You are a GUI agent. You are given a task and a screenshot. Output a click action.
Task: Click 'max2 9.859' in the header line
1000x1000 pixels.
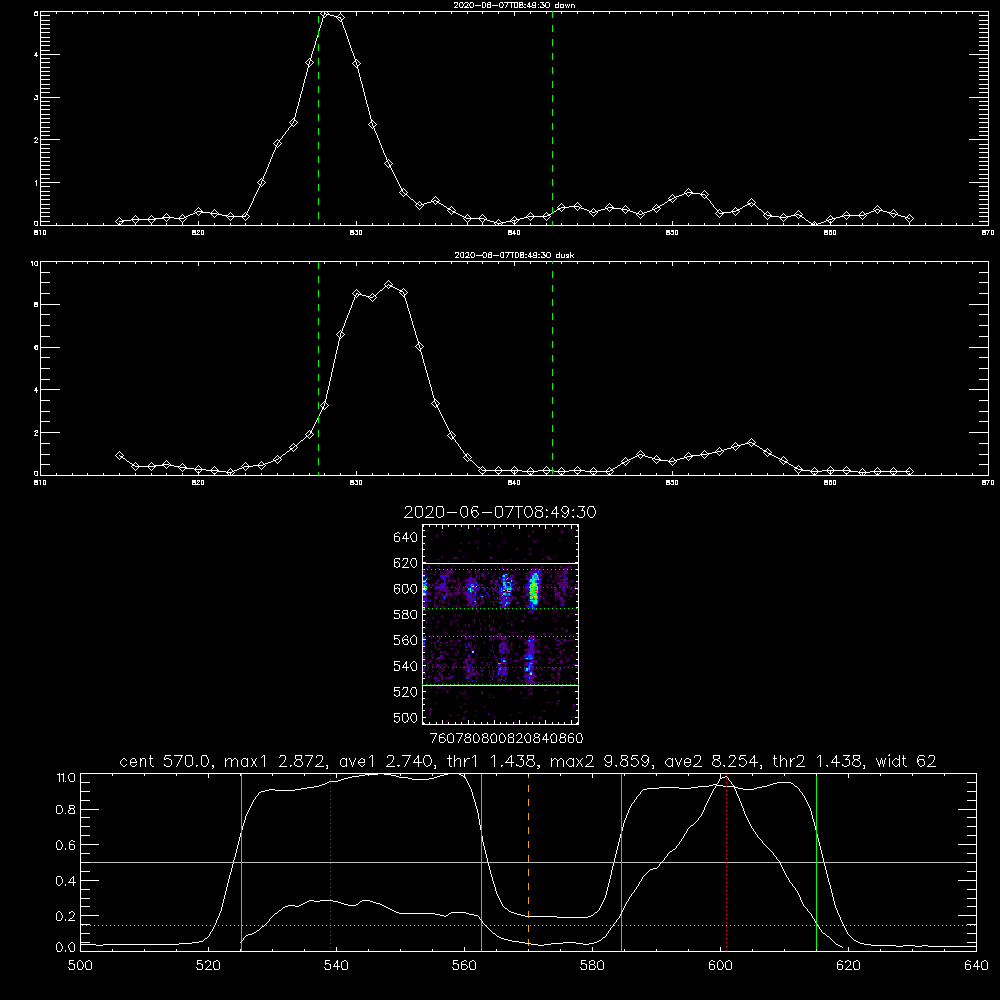[600, 761]
